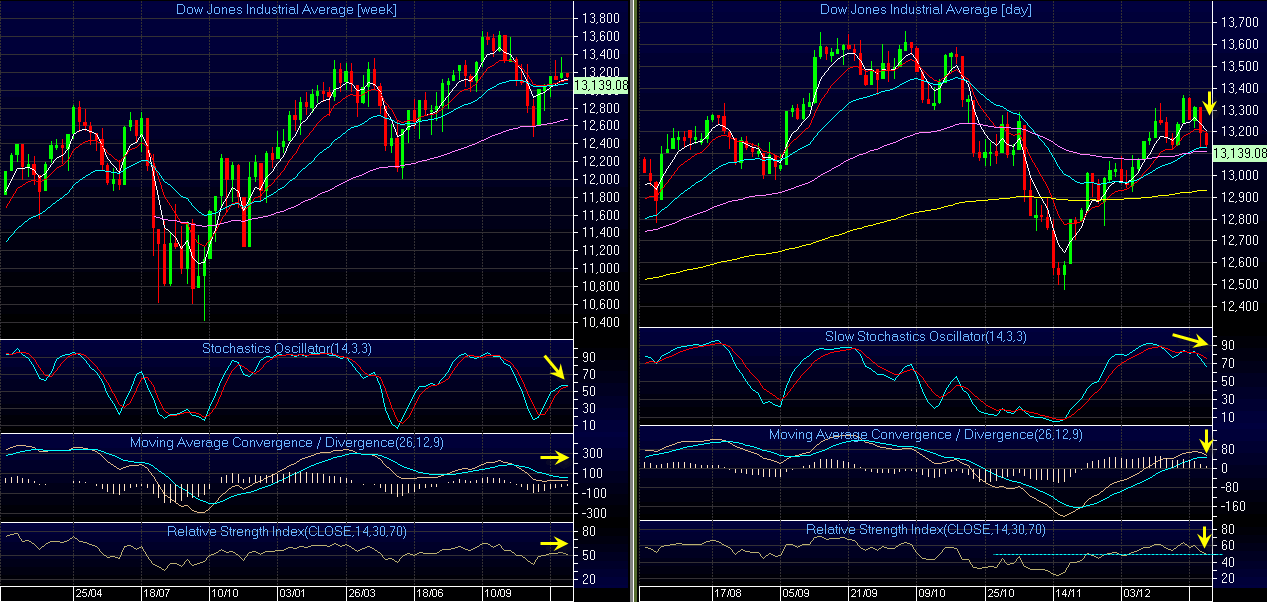Click the 26/03 date label
The width and height of the screenshot is (1267, 602).
click(361, 592)
